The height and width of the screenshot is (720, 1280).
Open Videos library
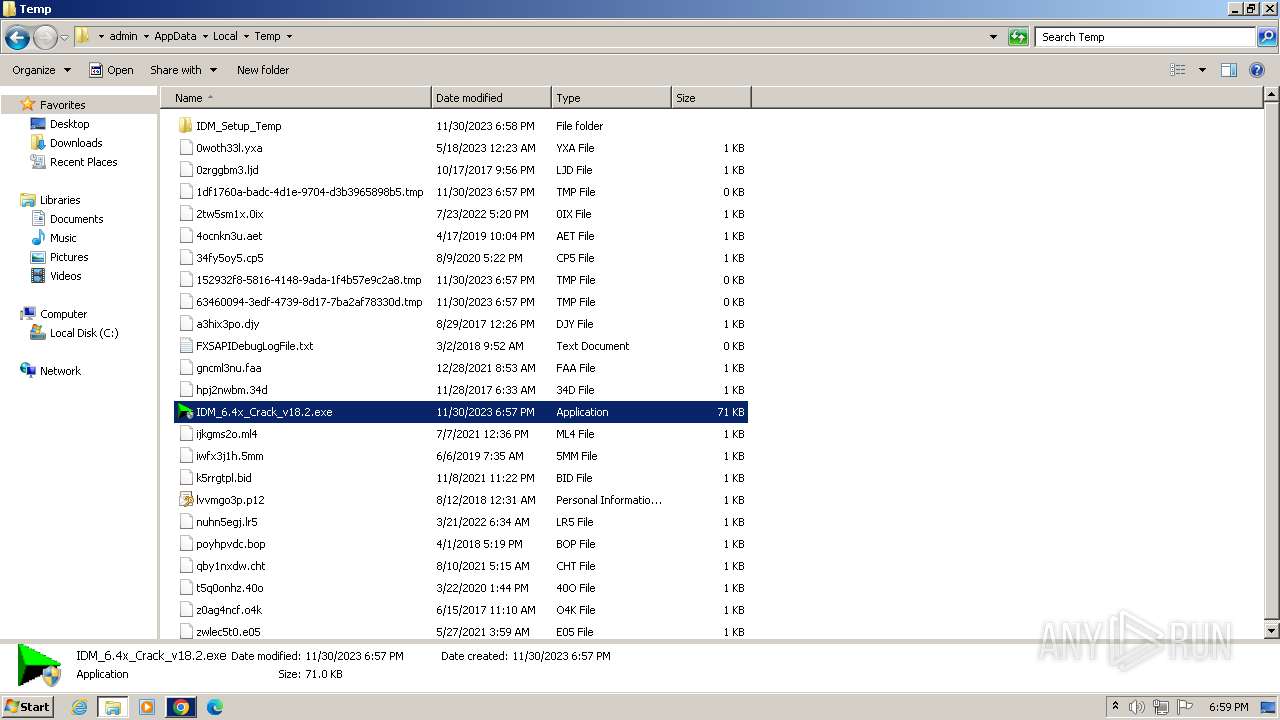[x=65, y=276]
